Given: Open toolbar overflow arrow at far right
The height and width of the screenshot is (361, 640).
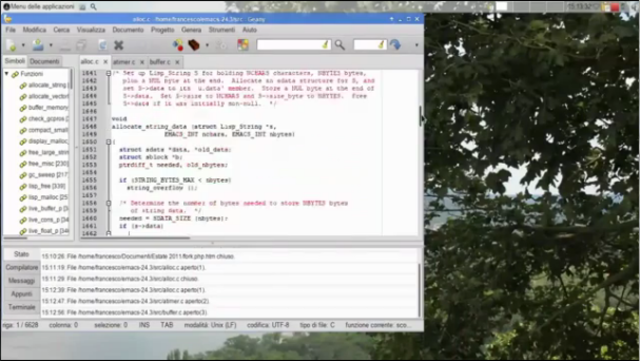Looking at the screenshot, I should coord(417,45).
